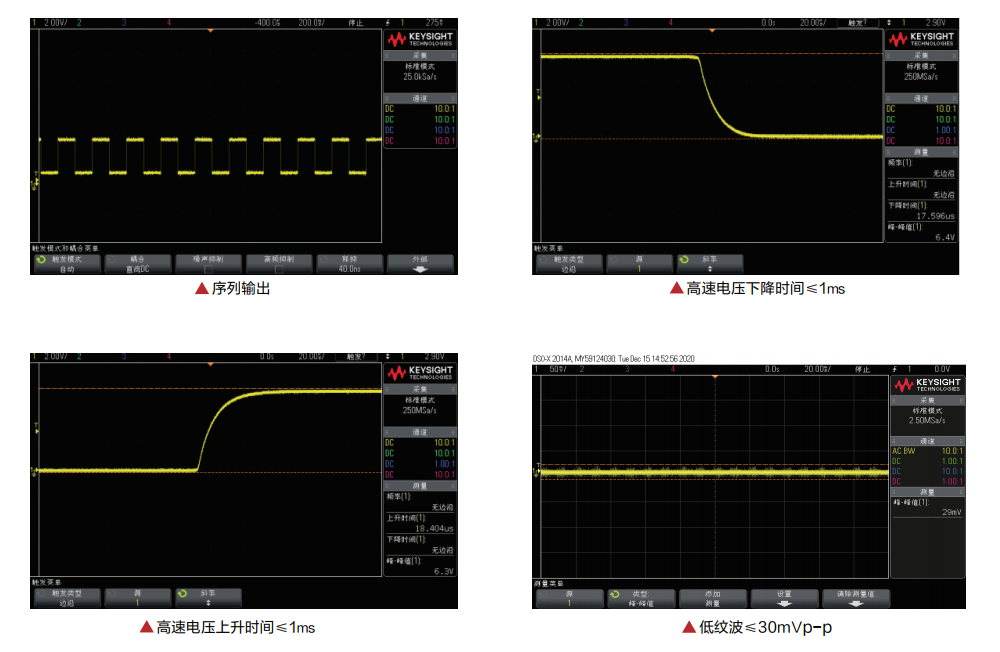Viewport: 1000px width, 652px height.
Task: Open 触发类型 边沿 softkey in fall time scope
Action: [x=570, y=264]
